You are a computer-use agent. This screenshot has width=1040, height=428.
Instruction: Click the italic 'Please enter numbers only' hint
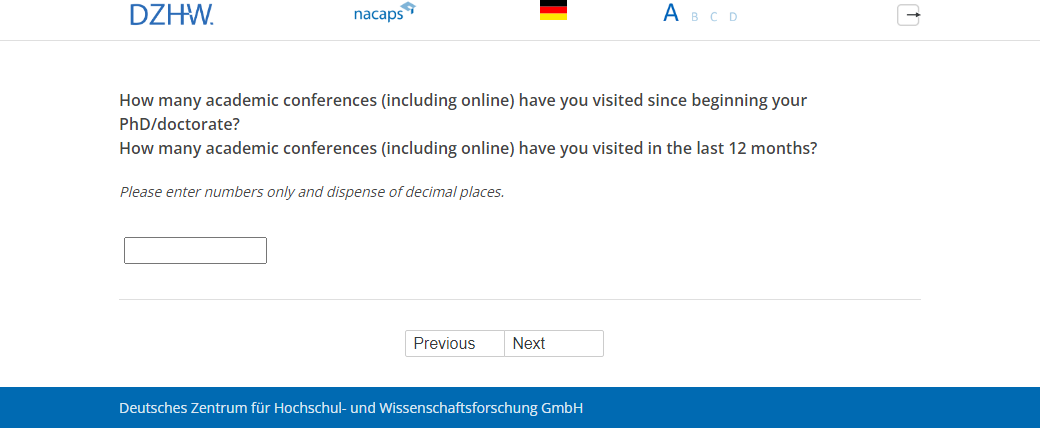(x=311, y=191)
